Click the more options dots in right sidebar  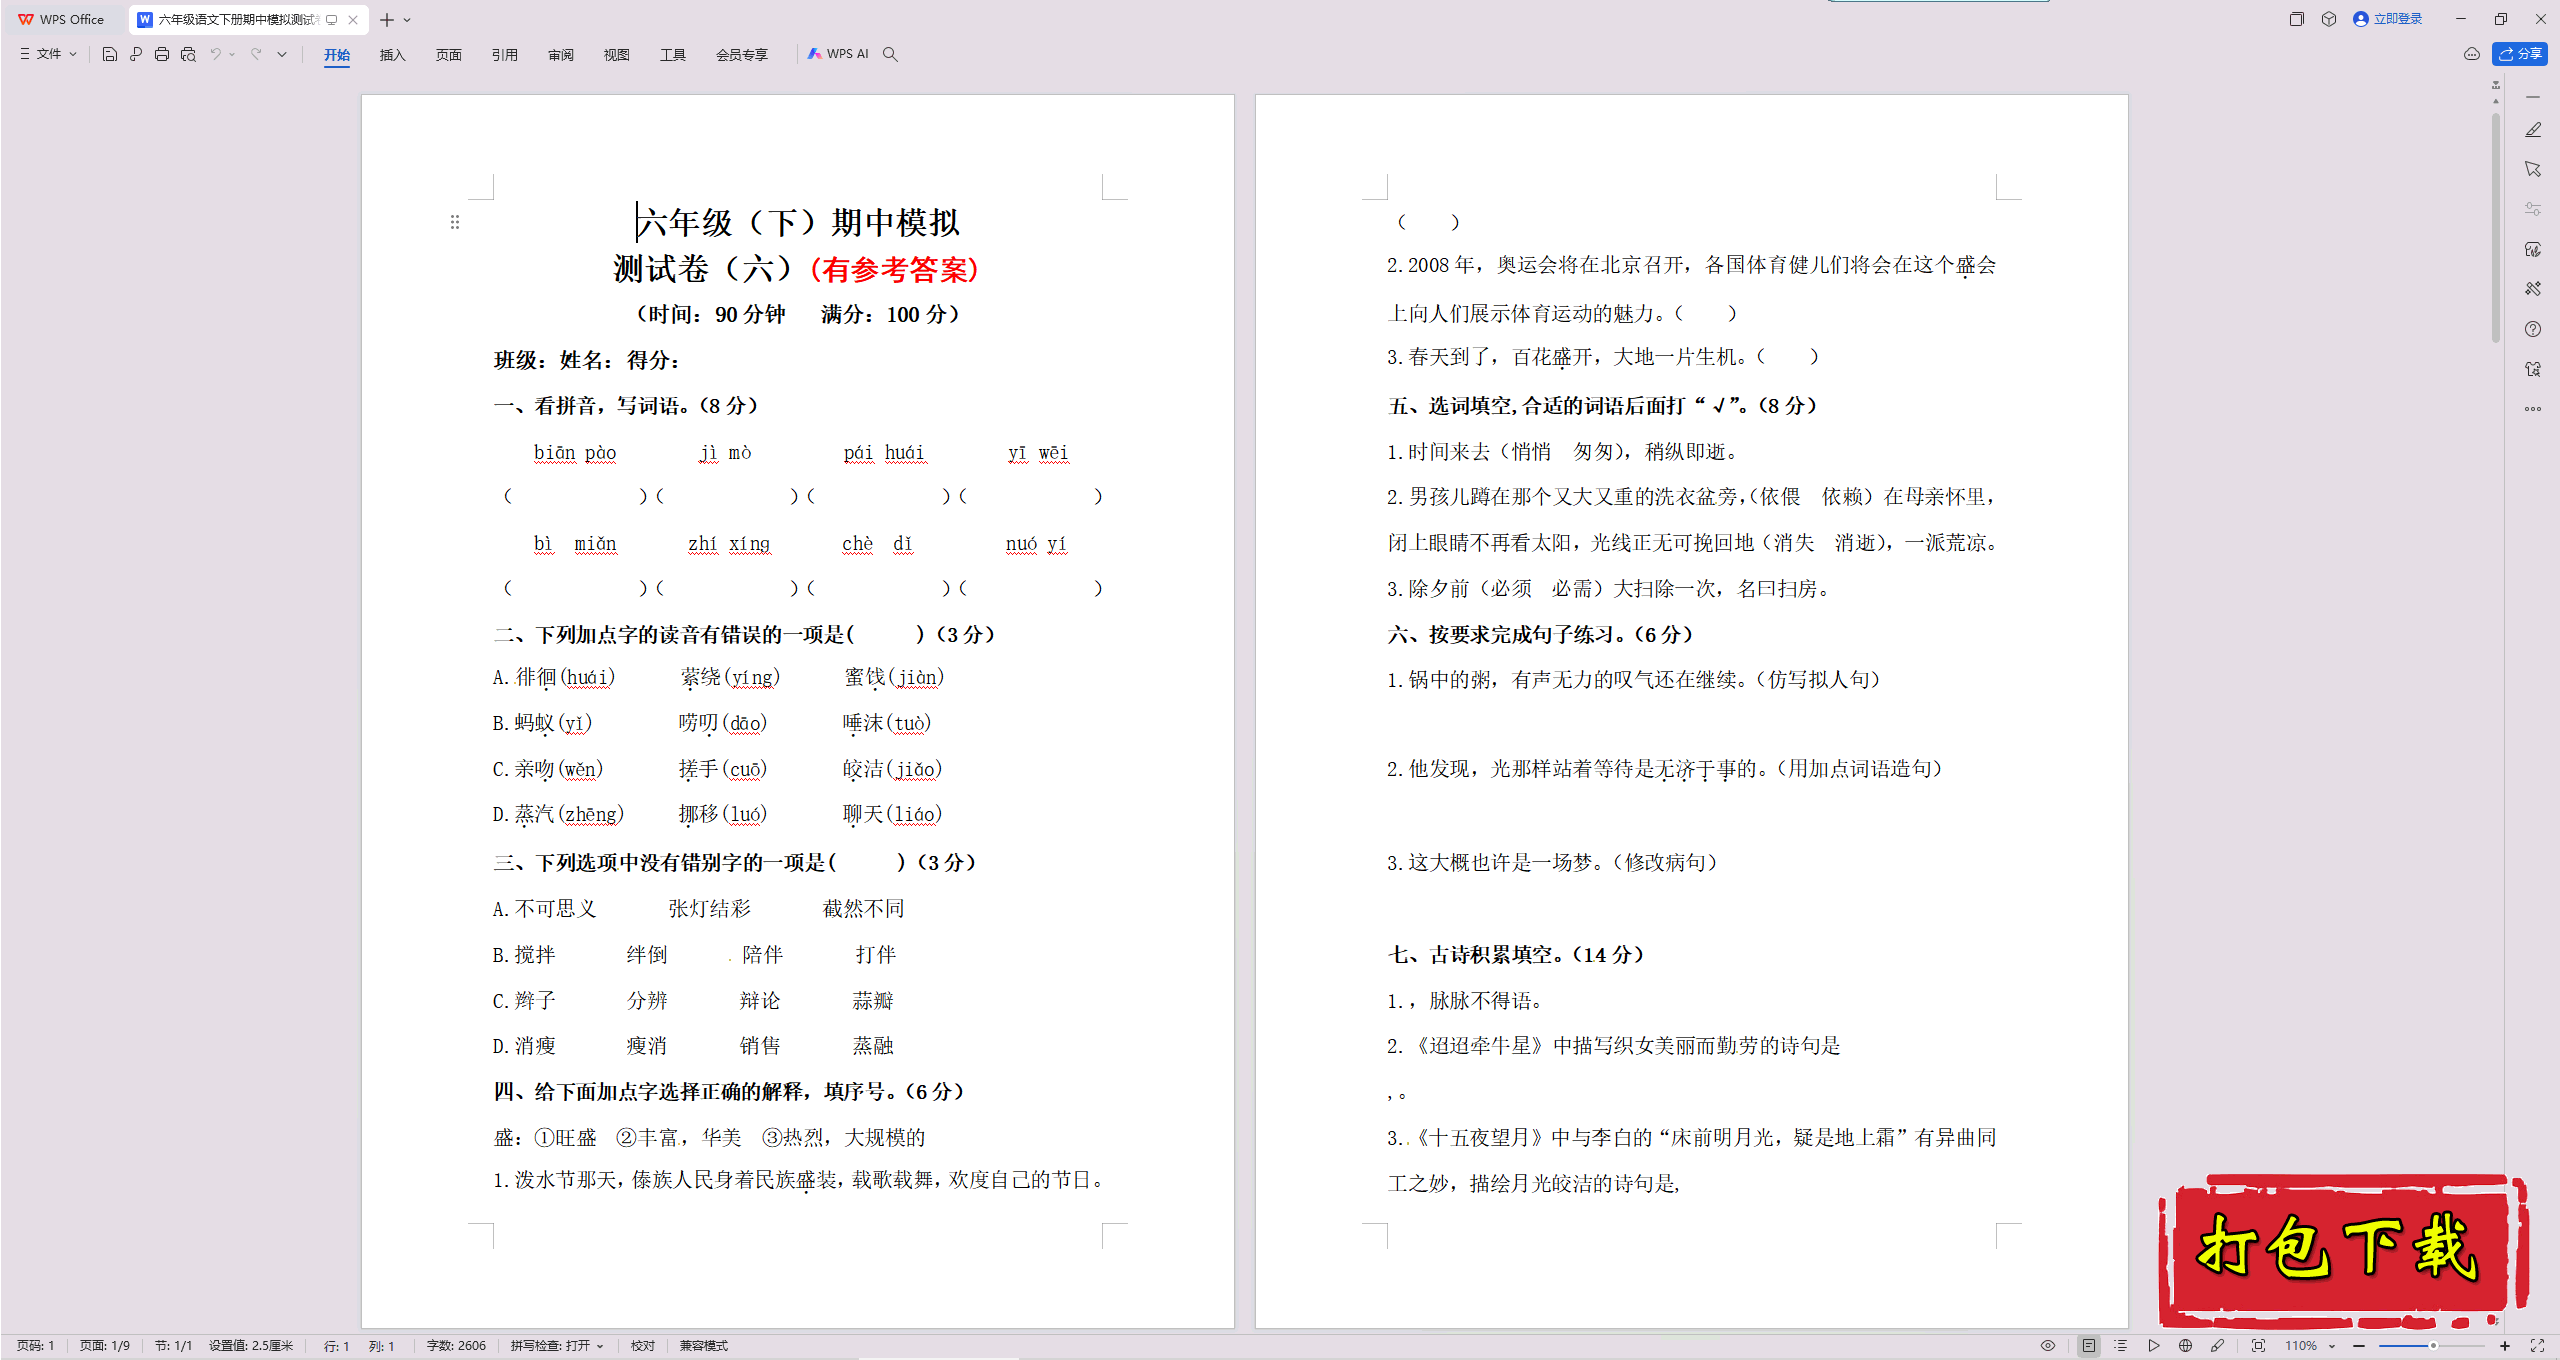2533,409
